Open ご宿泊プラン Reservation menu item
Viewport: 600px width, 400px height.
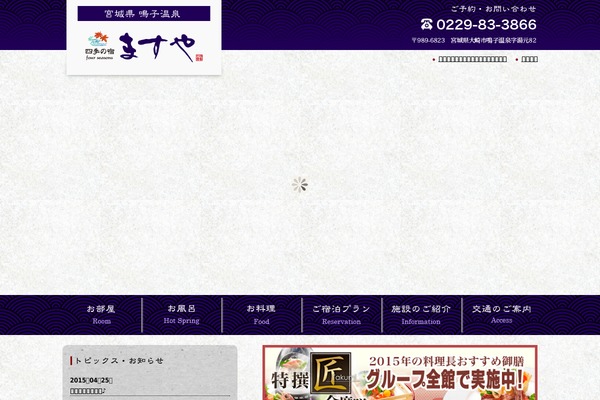pyautogui.click(x=342, y=315)
